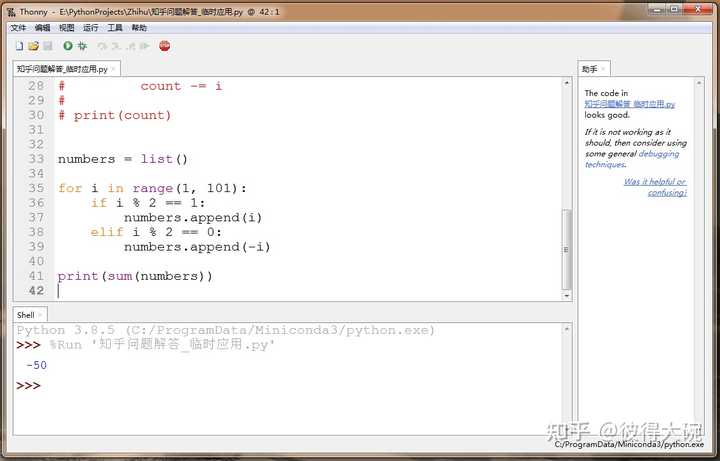Viewport: 720px width, 461px height.
Task: Open the 运行 menu
Action: 90,28
